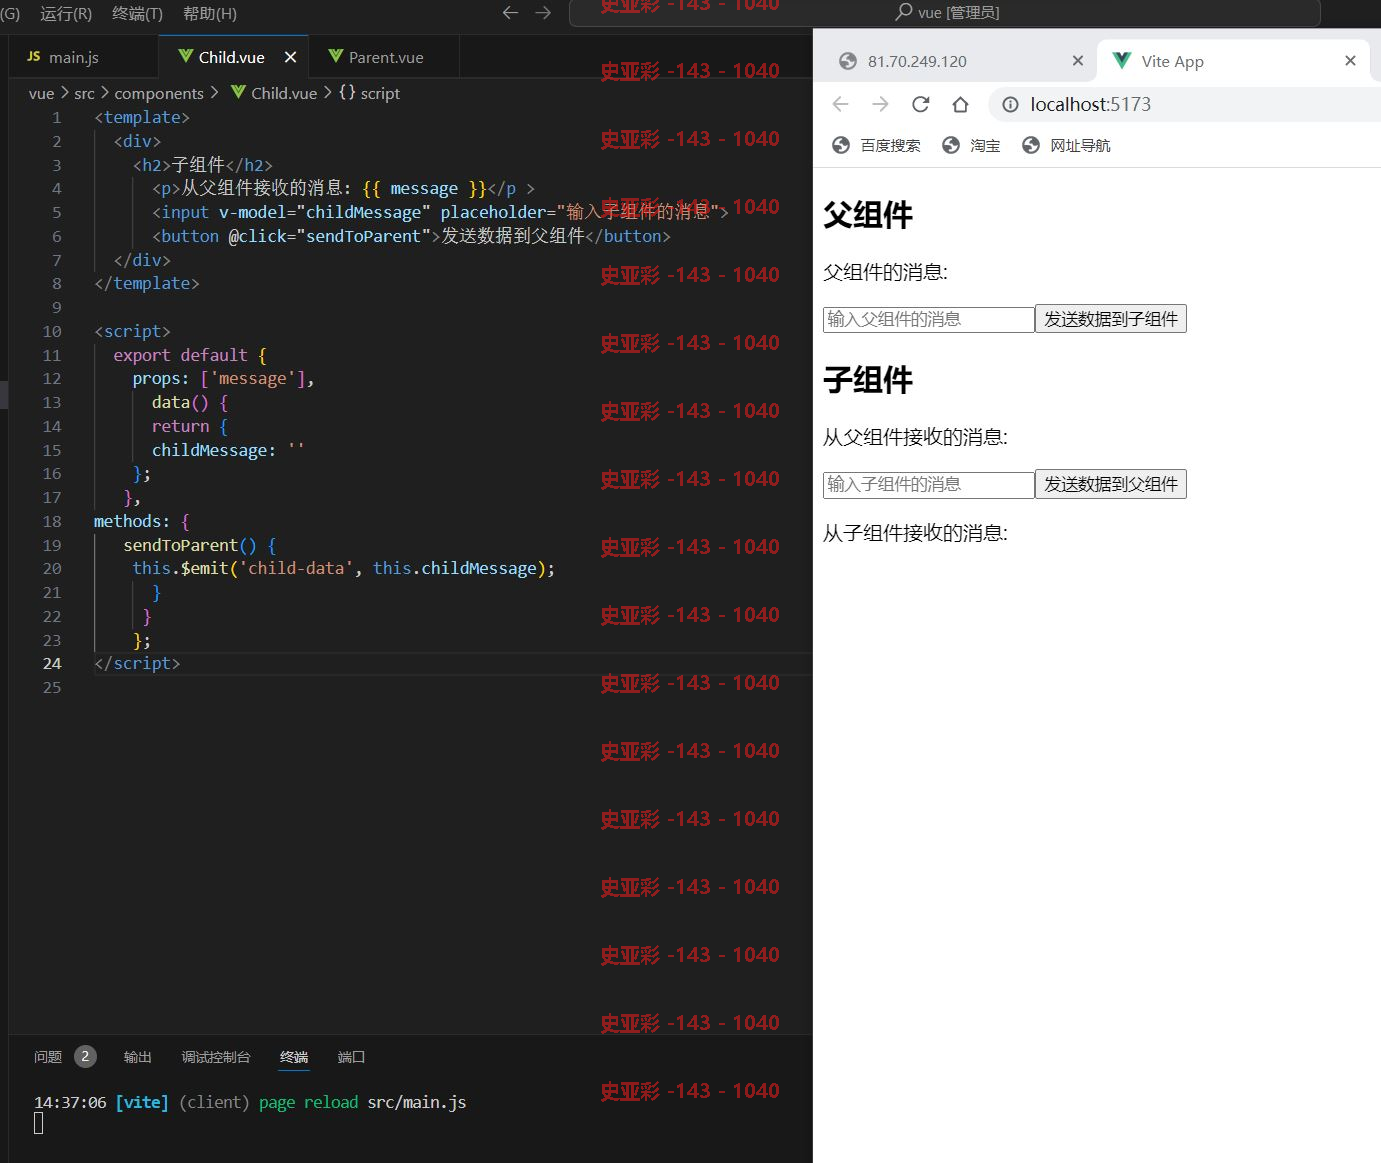Viewport: 1381px width, 1163px height.
Task: Click the src/main.js path in terminal
Action: coord(417,1102)
